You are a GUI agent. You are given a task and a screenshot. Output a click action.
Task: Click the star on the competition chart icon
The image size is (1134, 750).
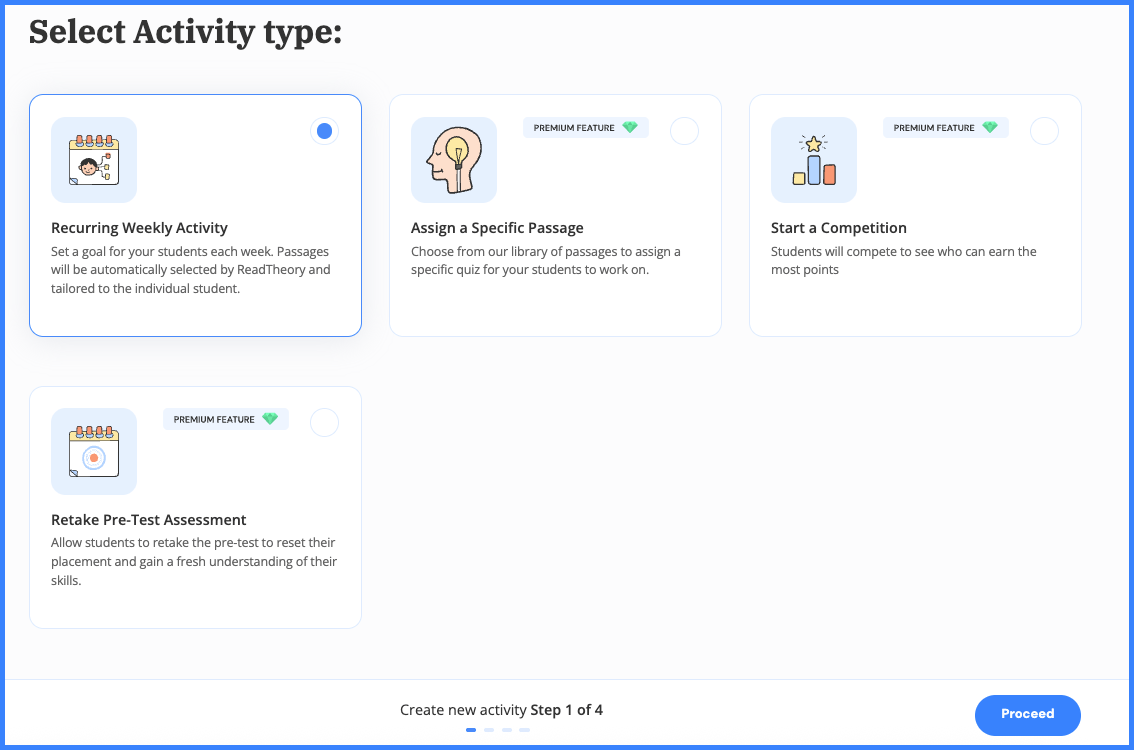click(811, 143)
